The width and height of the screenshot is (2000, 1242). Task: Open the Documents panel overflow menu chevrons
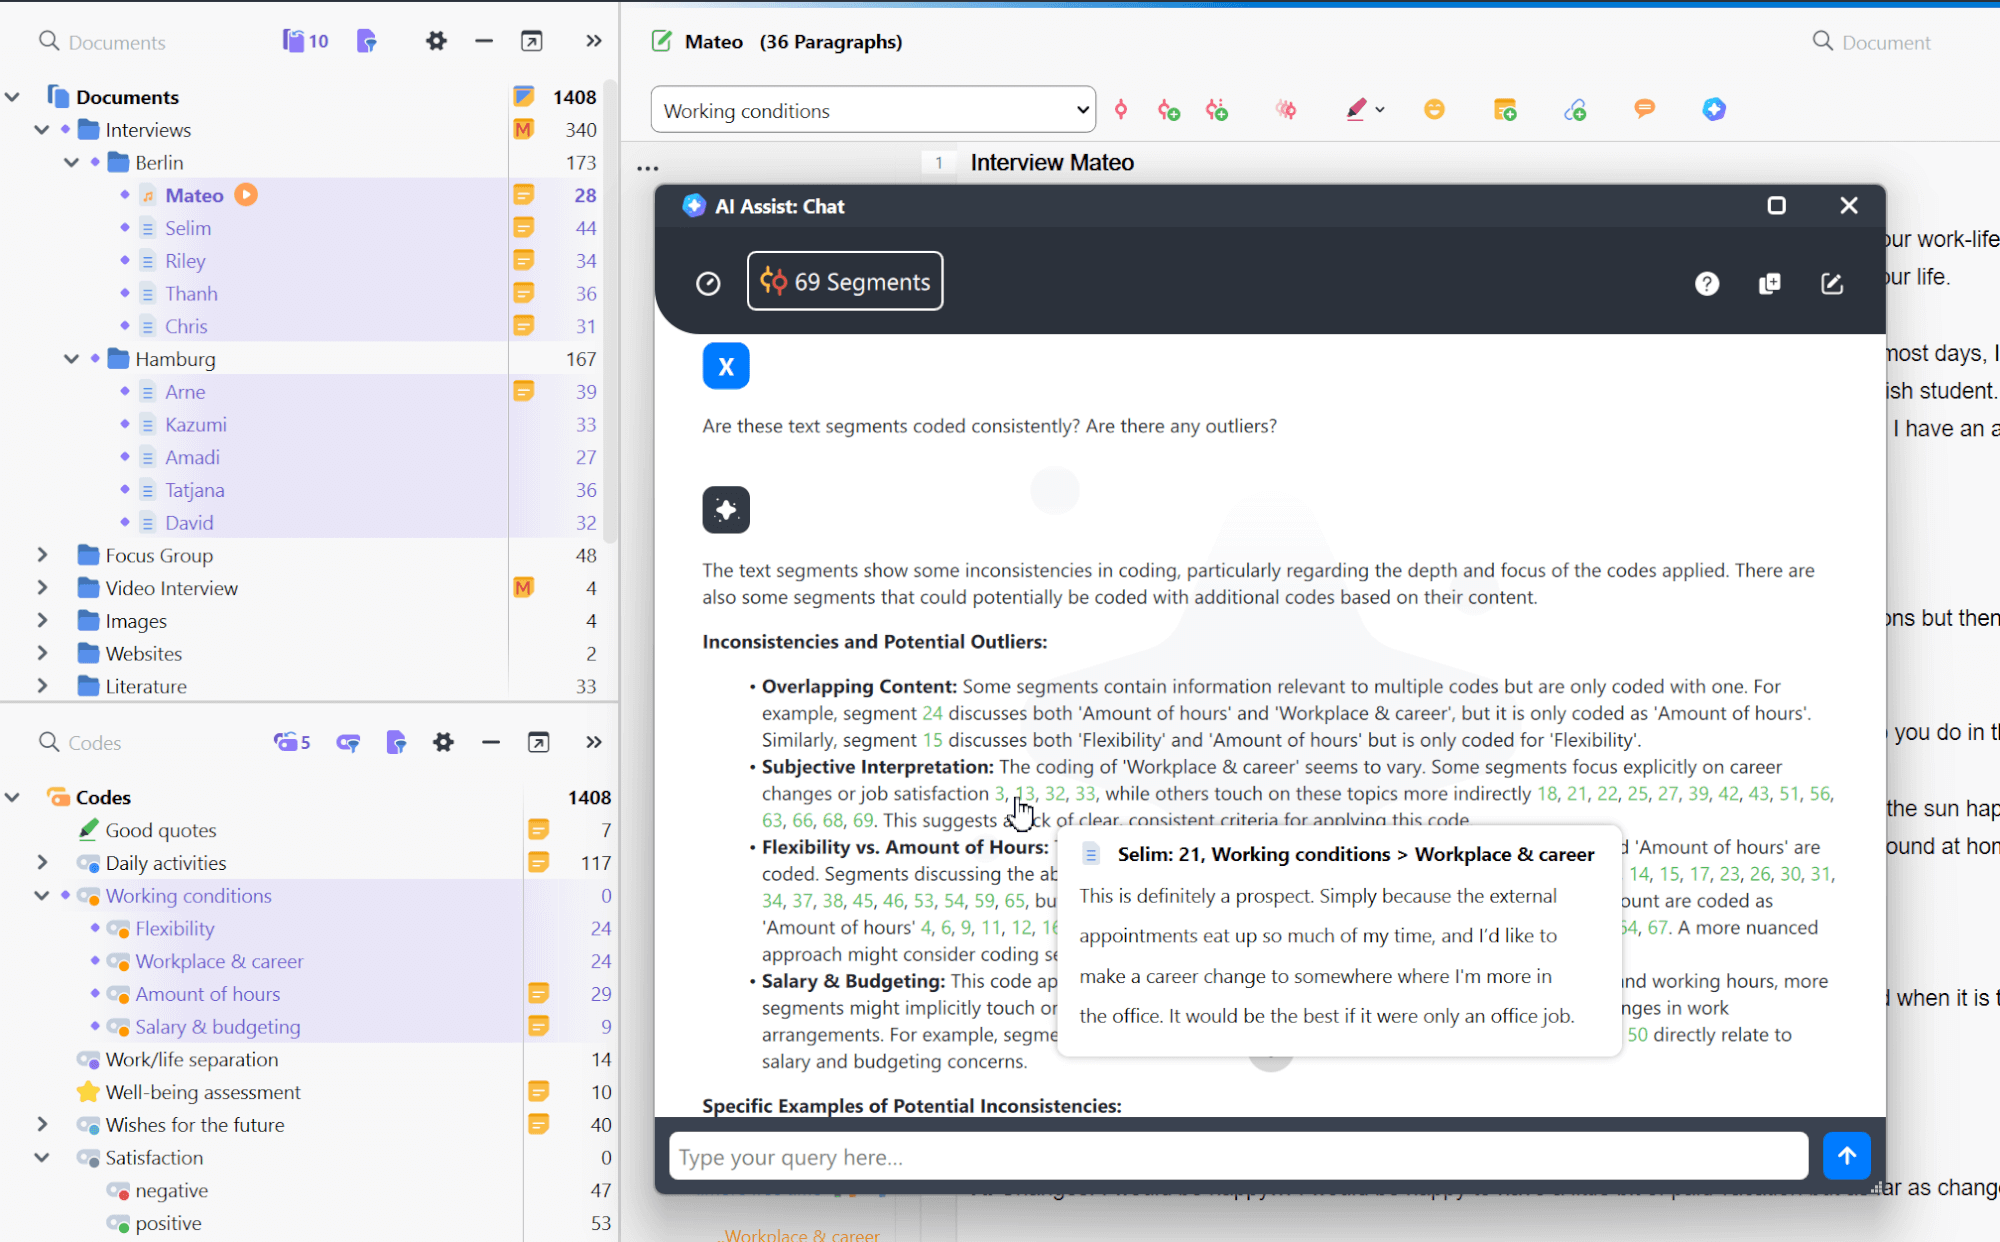pyautogui.click(x=594, y=41)
